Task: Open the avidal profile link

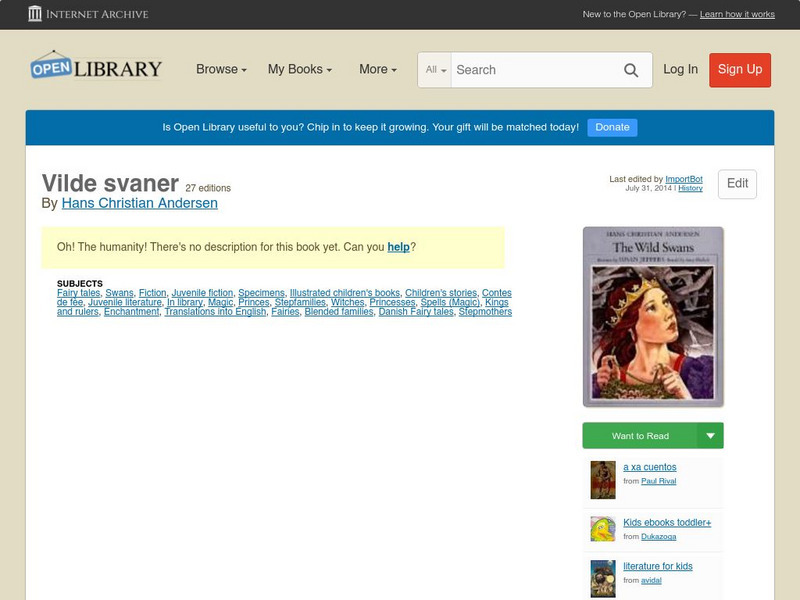Action: 652,581
